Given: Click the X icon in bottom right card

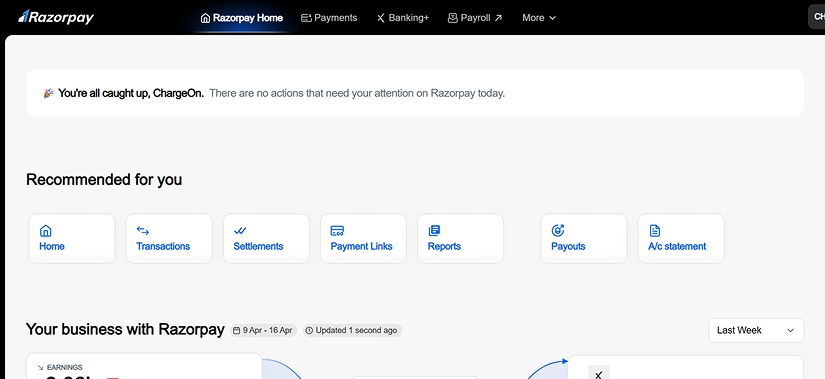Looking at the screenshot, I should [598, 375].
